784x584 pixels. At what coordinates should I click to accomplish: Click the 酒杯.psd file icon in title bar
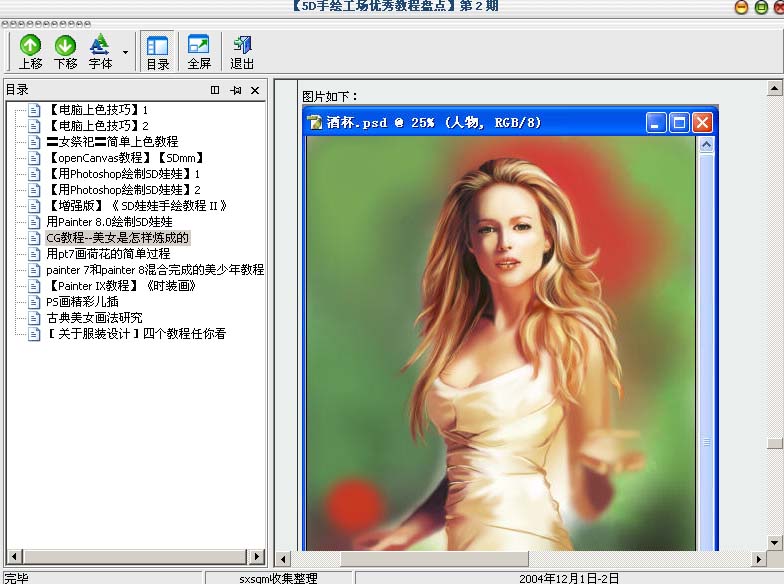pos(315,122)
